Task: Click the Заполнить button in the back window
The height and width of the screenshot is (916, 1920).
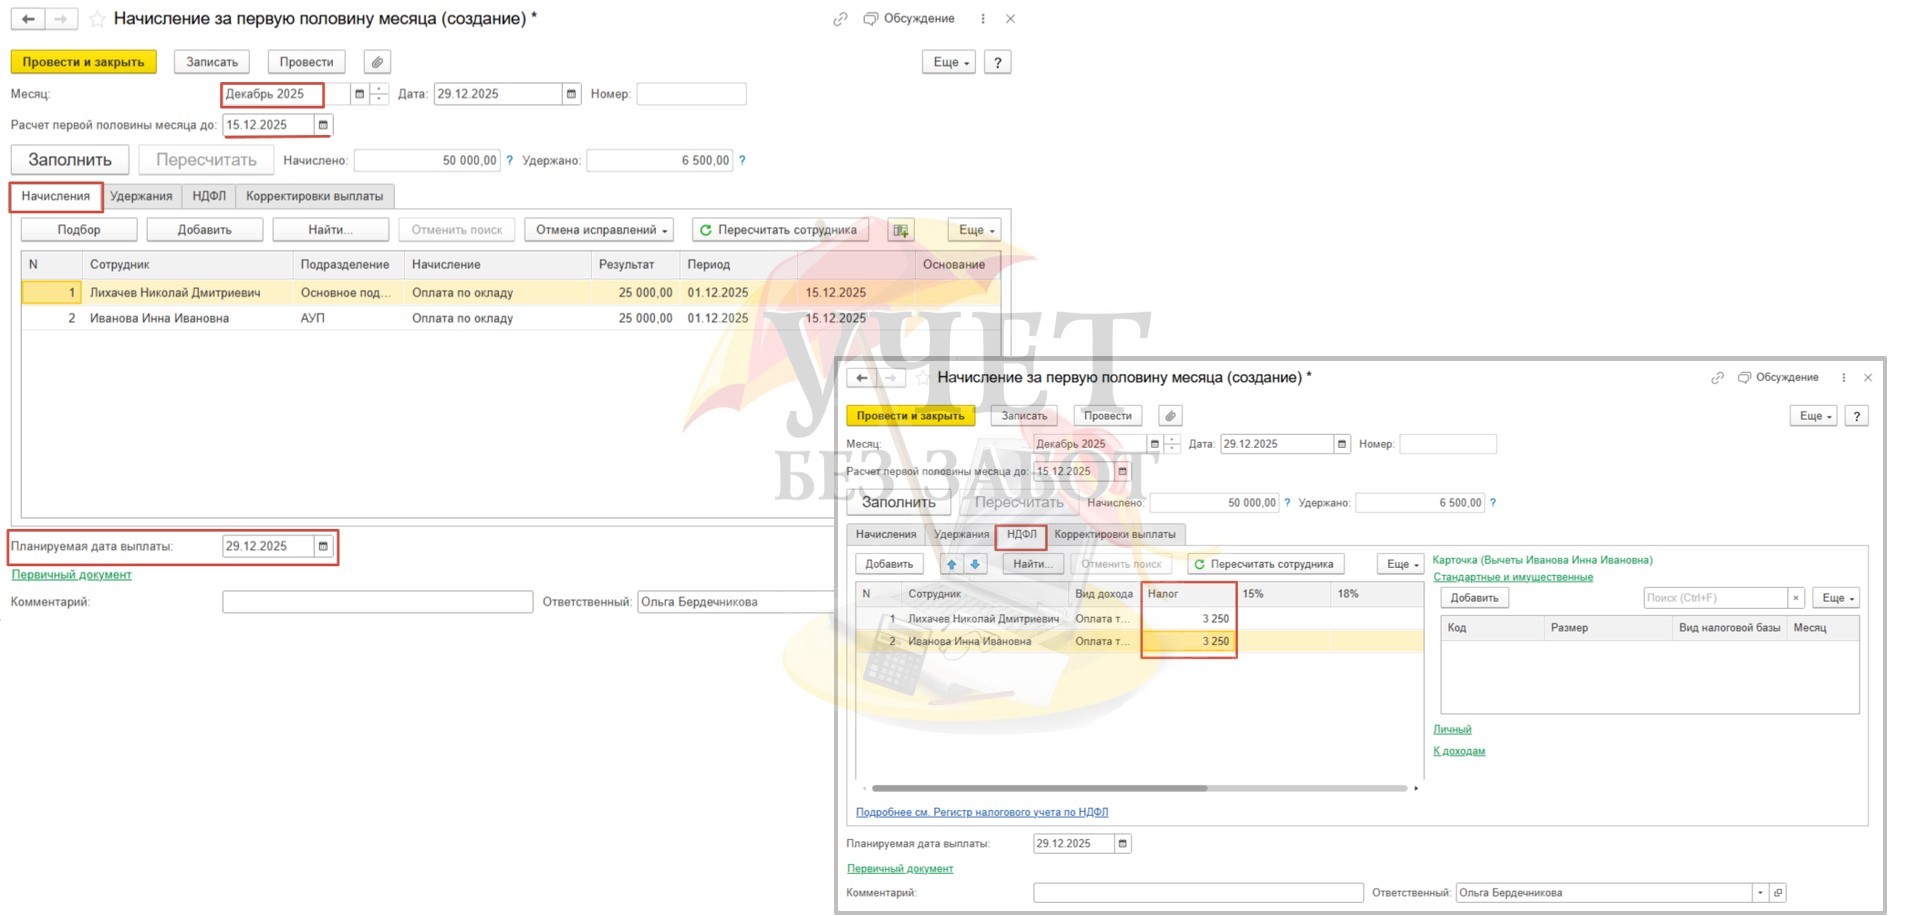Action: (70, 160)
